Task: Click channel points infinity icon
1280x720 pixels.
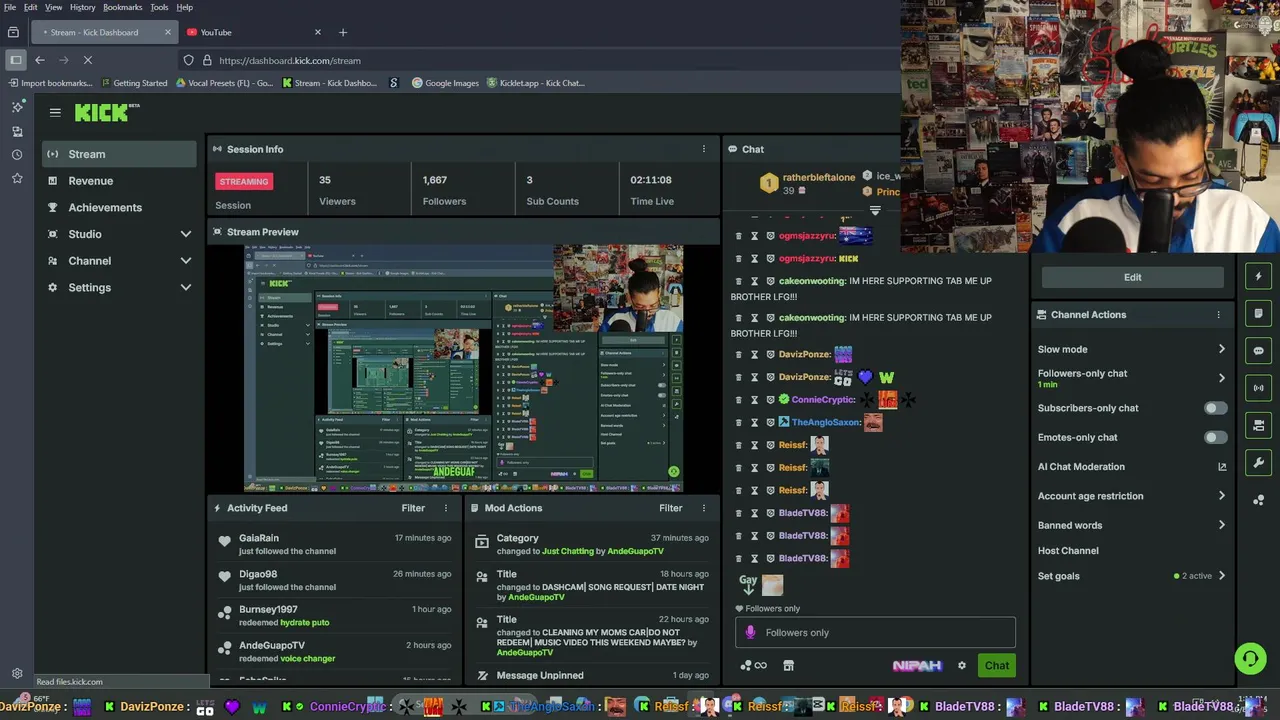Action: [x=754, y=666]
